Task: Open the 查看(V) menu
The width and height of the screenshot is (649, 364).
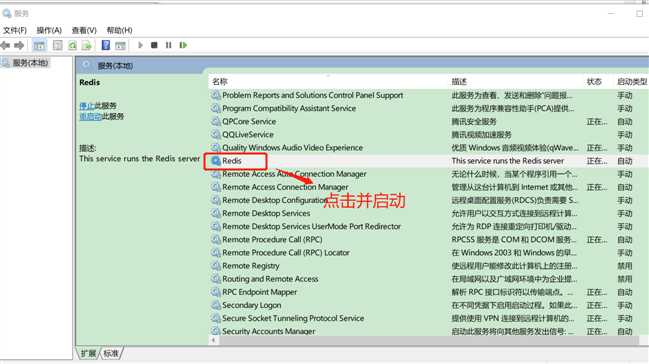Action: point(84,30)
